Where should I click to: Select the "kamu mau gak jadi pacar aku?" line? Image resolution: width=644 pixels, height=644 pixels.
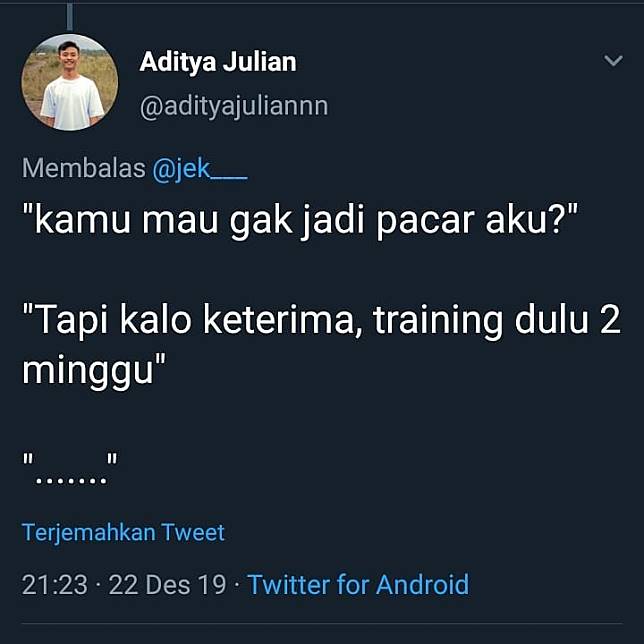pyautogui.click(x=301, y=221)
